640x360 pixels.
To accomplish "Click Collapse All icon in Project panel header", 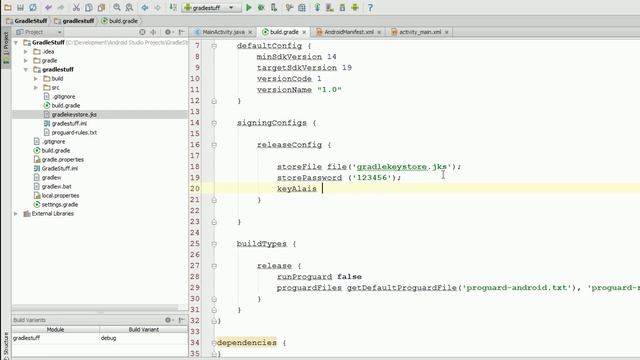I will tap(154, 32).
